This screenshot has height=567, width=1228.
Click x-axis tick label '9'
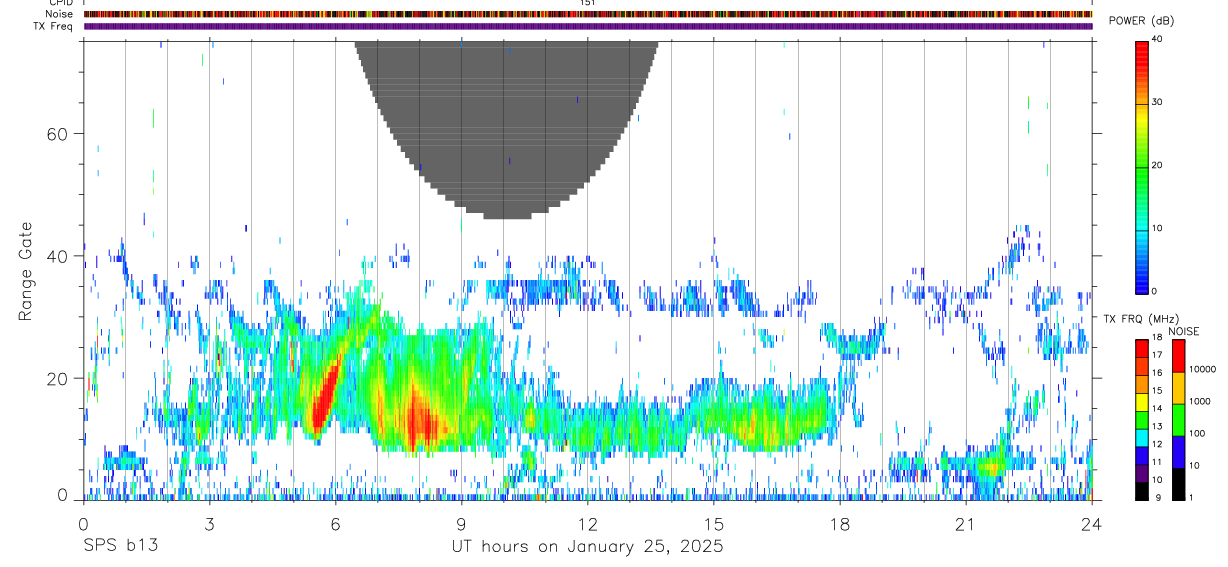(x=461, y=523)
